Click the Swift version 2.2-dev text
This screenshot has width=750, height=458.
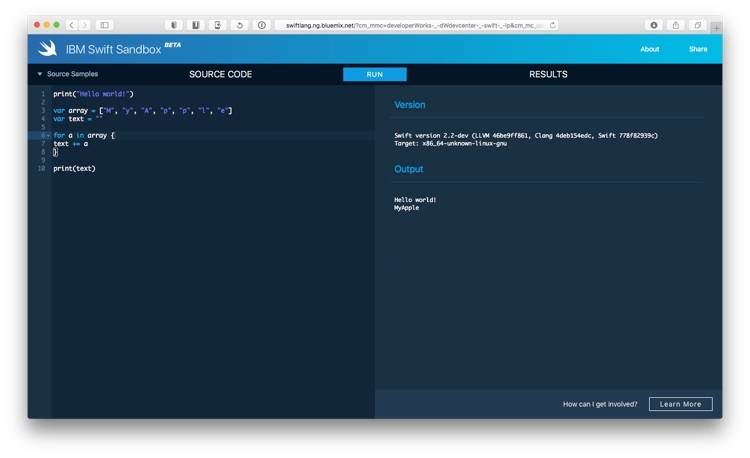coord(526,136)
